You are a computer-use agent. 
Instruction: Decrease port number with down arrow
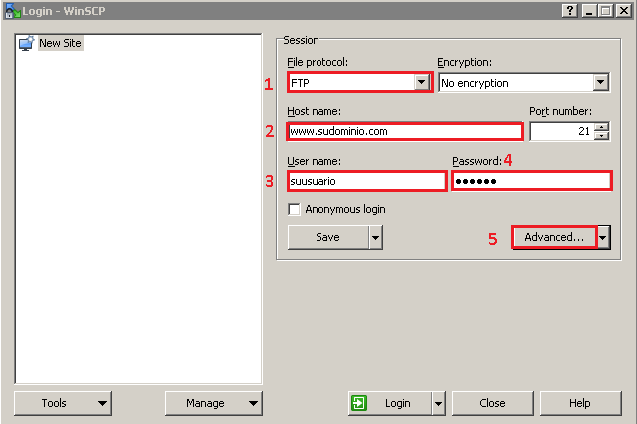pos(601,136)
